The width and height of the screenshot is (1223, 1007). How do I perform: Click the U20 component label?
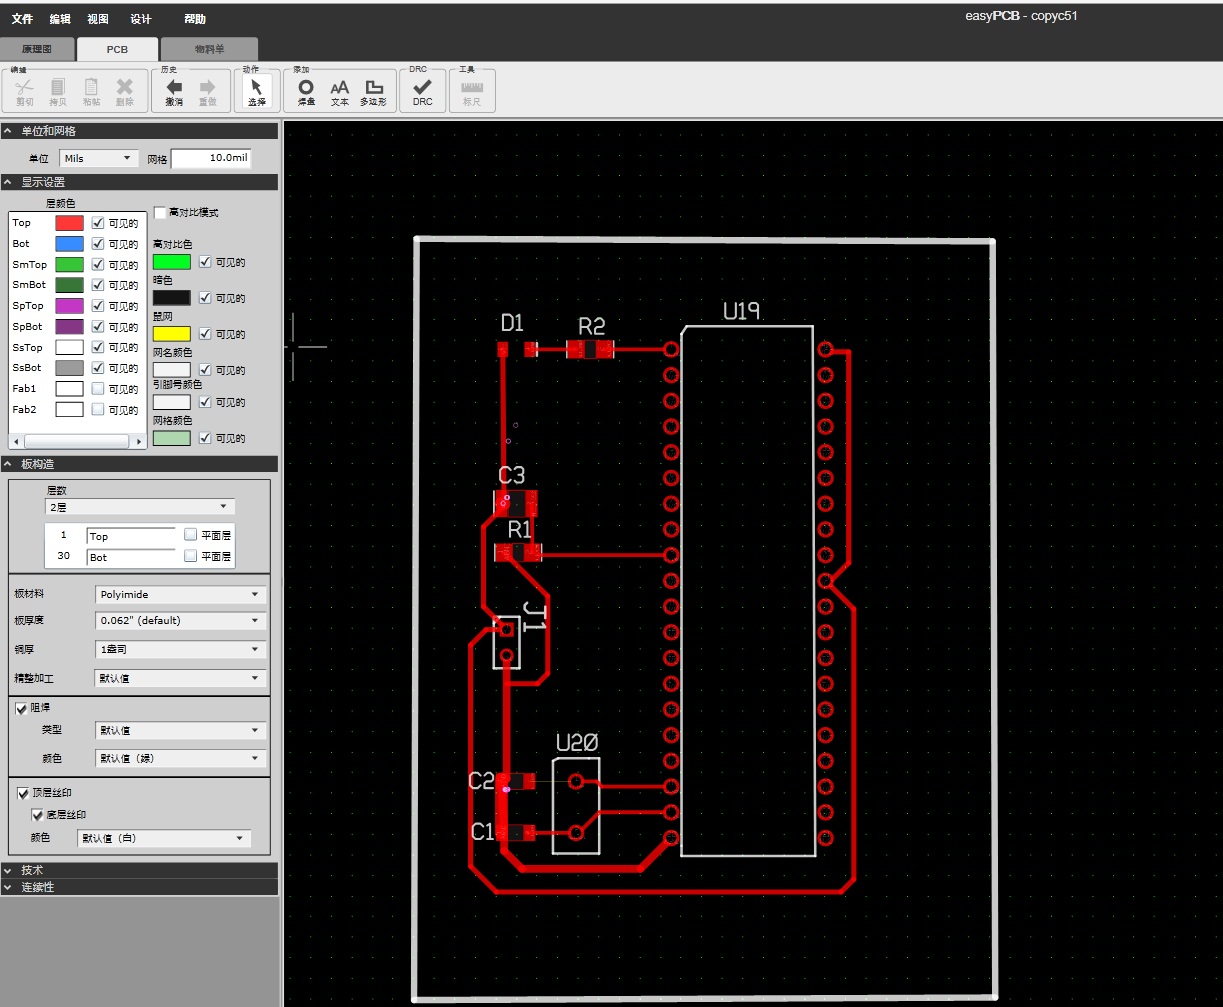[x=576, y=743]
